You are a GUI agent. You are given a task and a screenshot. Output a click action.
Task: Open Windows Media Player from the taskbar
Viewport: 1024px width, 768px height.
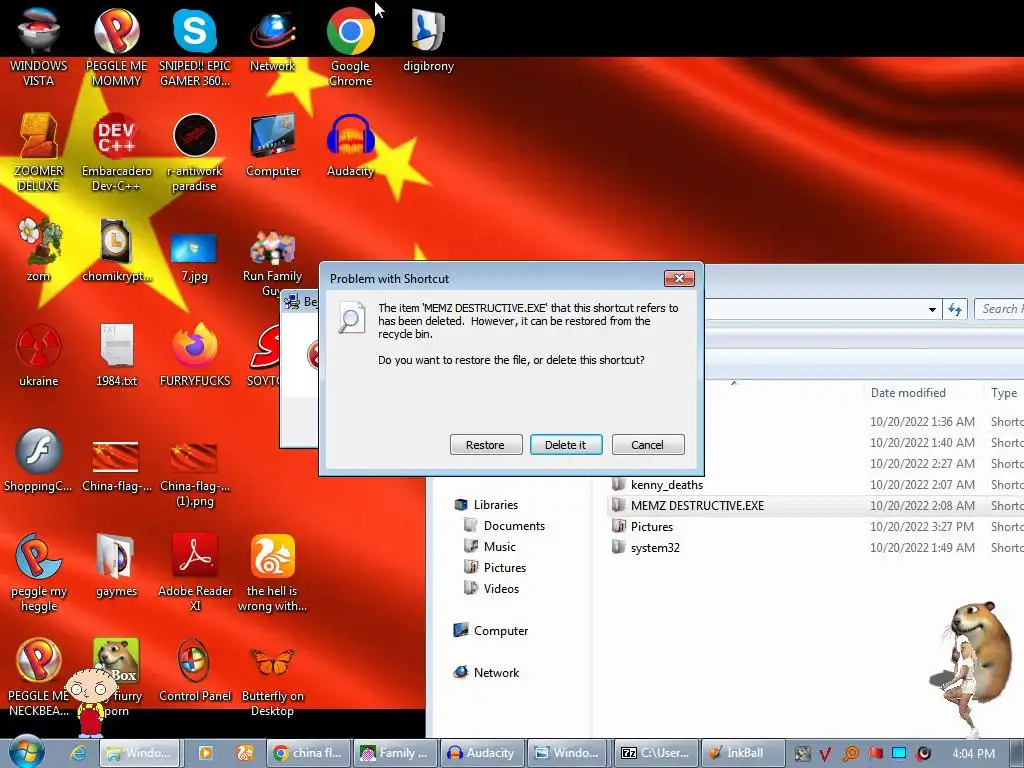(206, 753)
